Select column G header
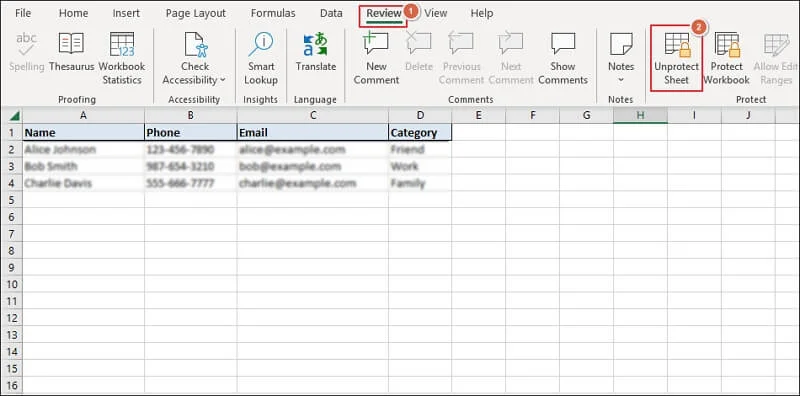This screenshot has width=800, height=396. pos(586,116)
